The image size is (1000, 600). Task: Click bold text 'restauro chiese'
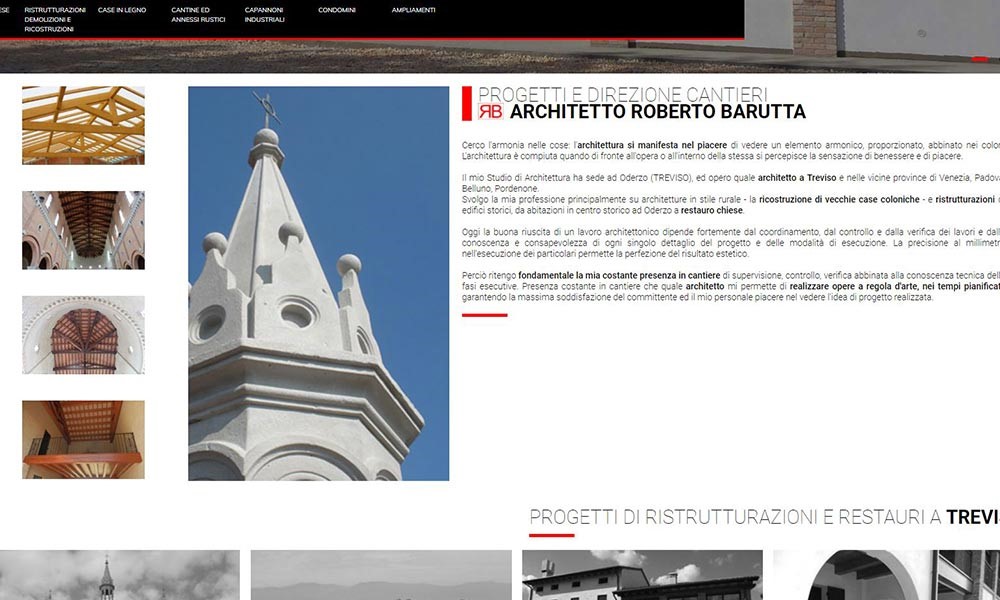click(712, 210)
